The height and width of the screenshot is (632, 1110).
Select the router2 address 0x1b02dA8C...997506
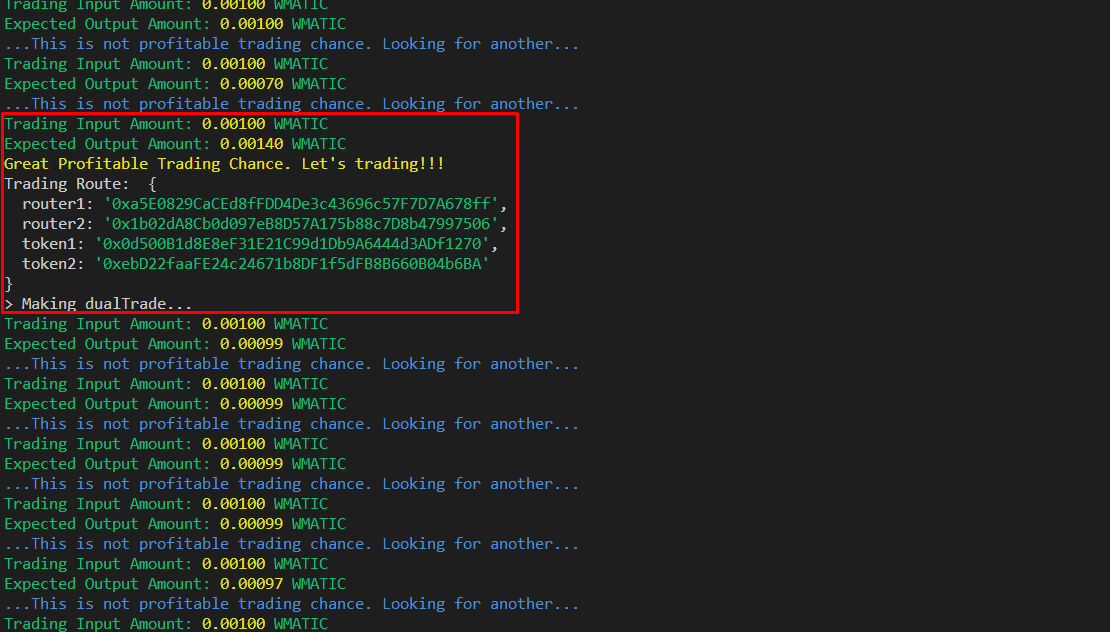(301, 224)
